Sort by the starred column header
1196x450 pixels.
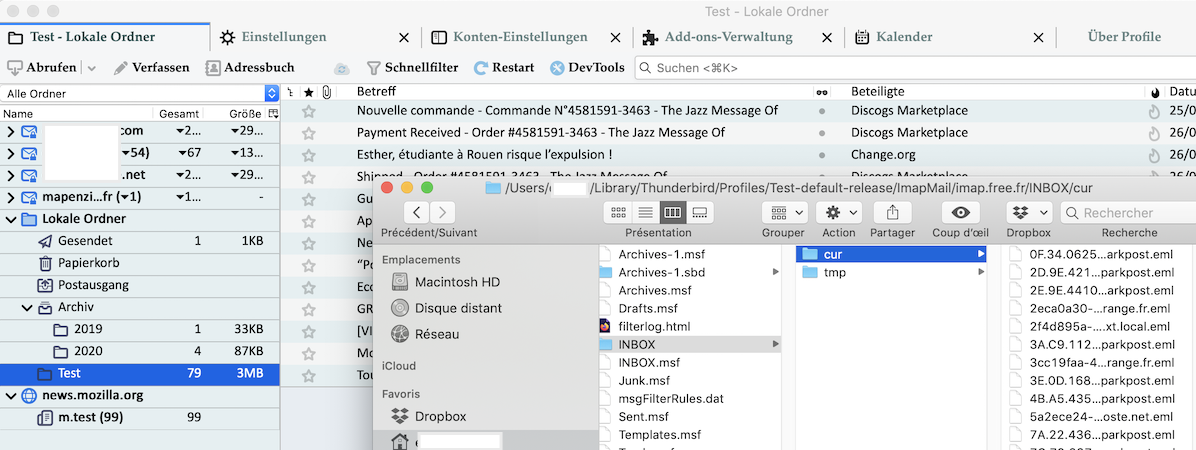click(x=308, y=92)
